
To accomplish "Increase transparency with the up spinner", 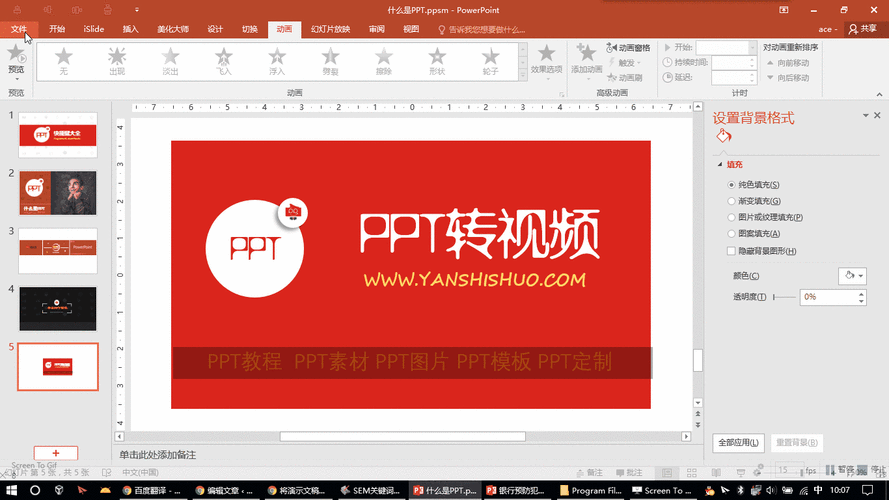I will click(x=861, y=294).
